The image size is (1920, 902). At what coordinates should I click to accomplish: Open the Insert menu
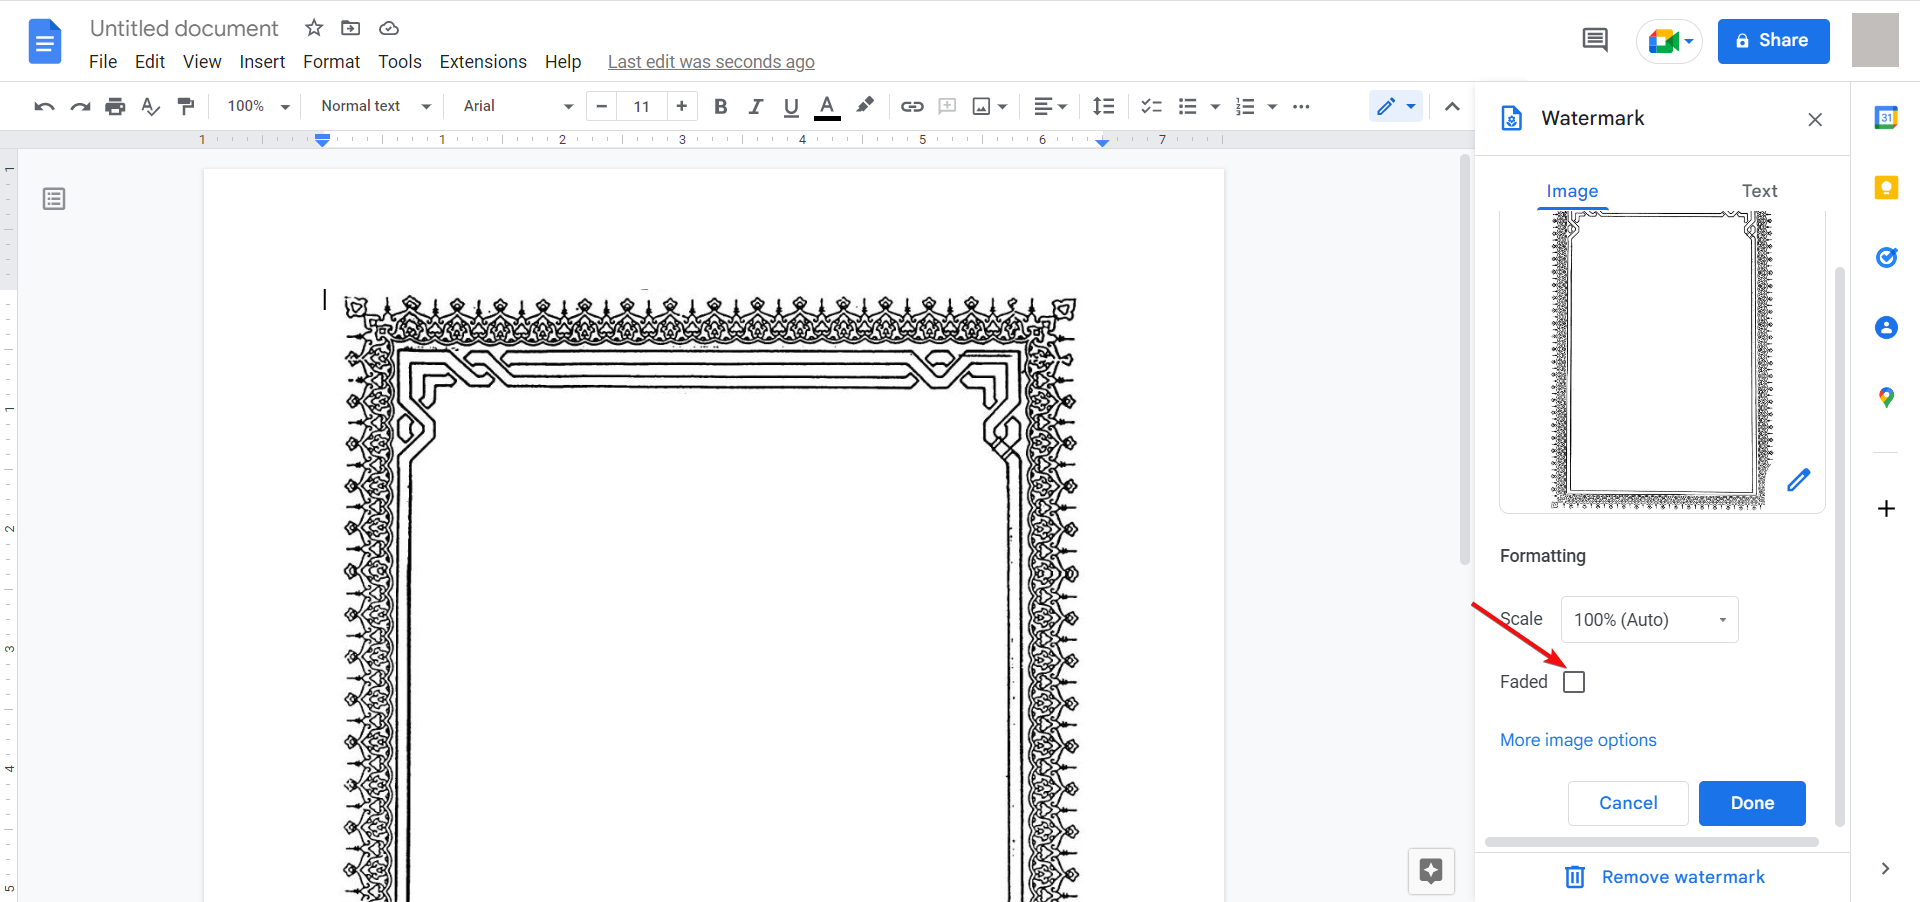pyautogui.click(x=262, y=62)
